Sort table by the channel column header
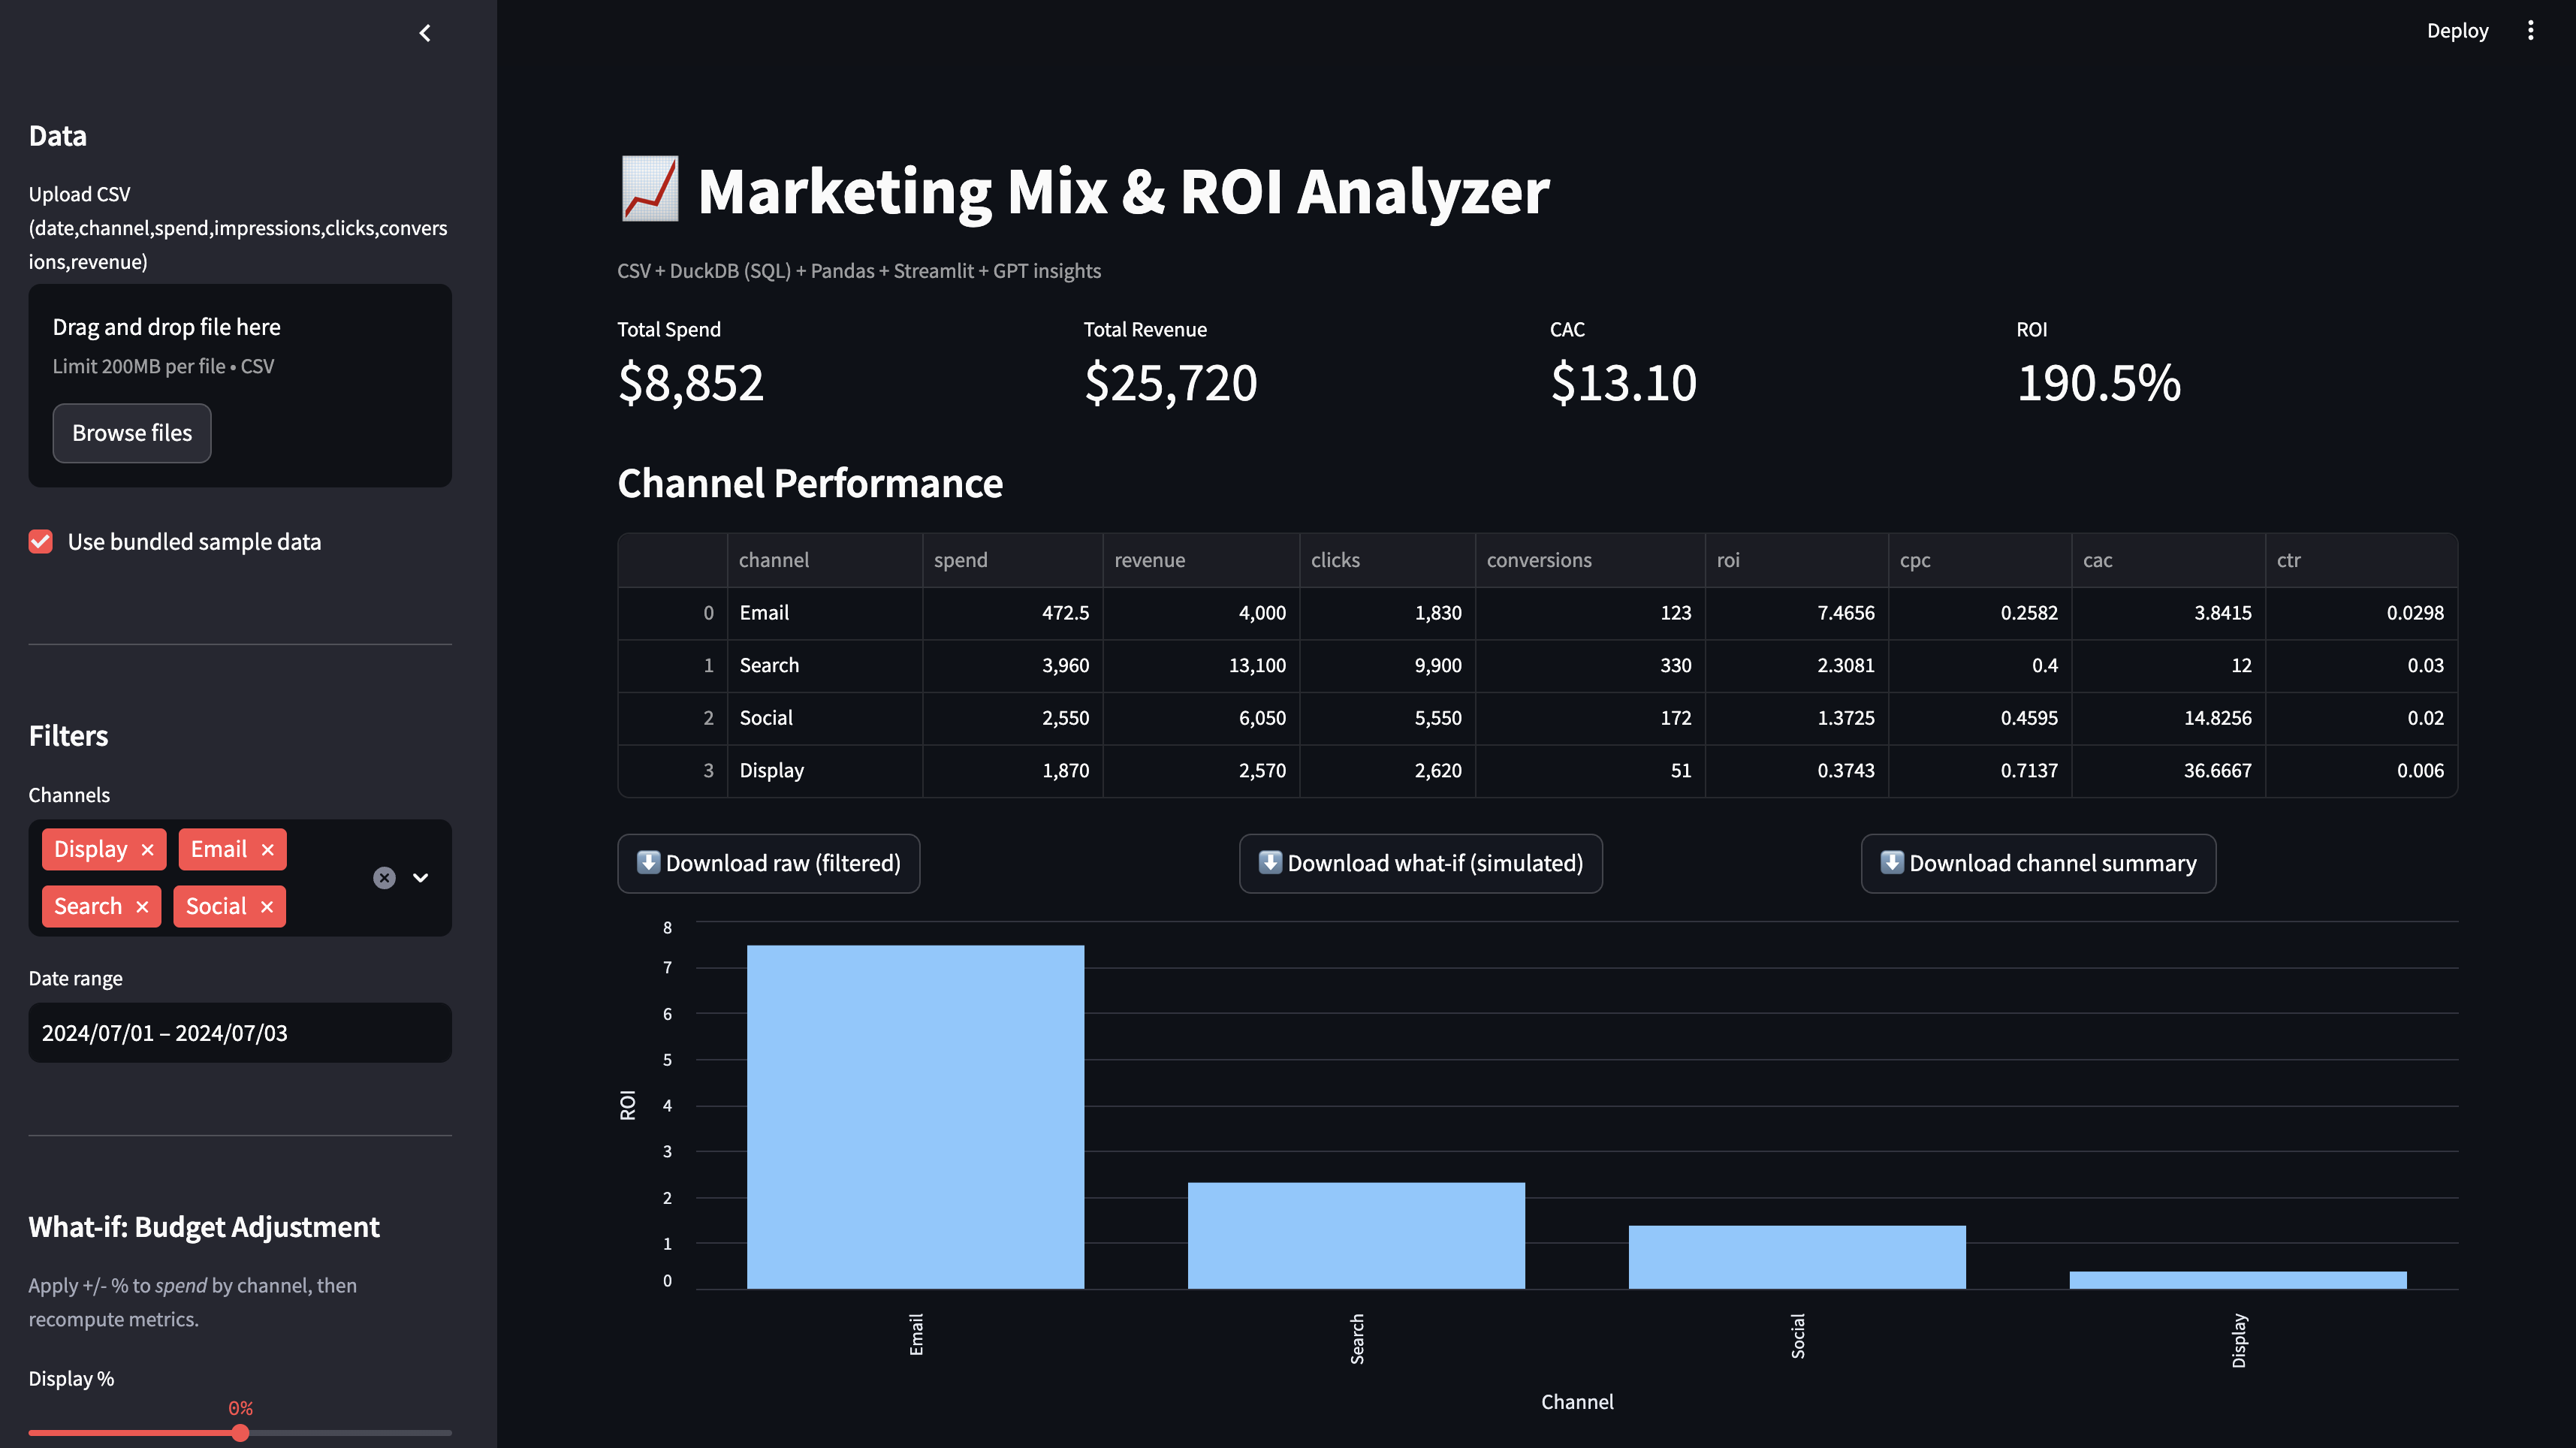This screenshot has height=1448, width=2576. coord(825,560)
